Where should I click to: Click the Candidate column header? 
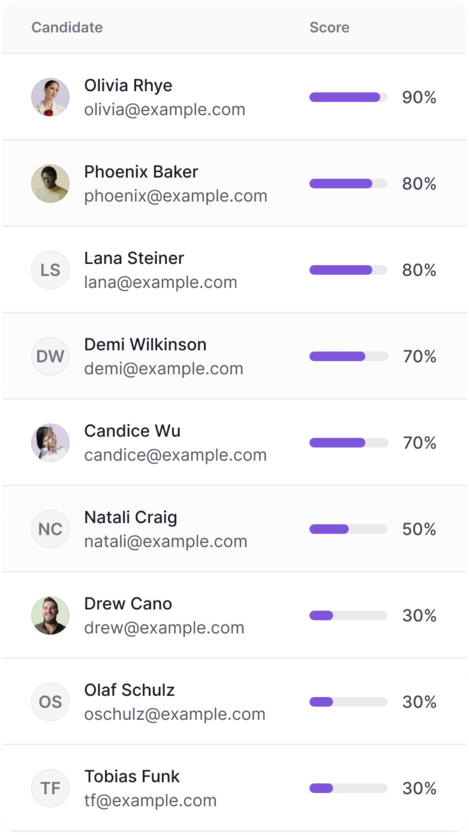pos(67,27)
